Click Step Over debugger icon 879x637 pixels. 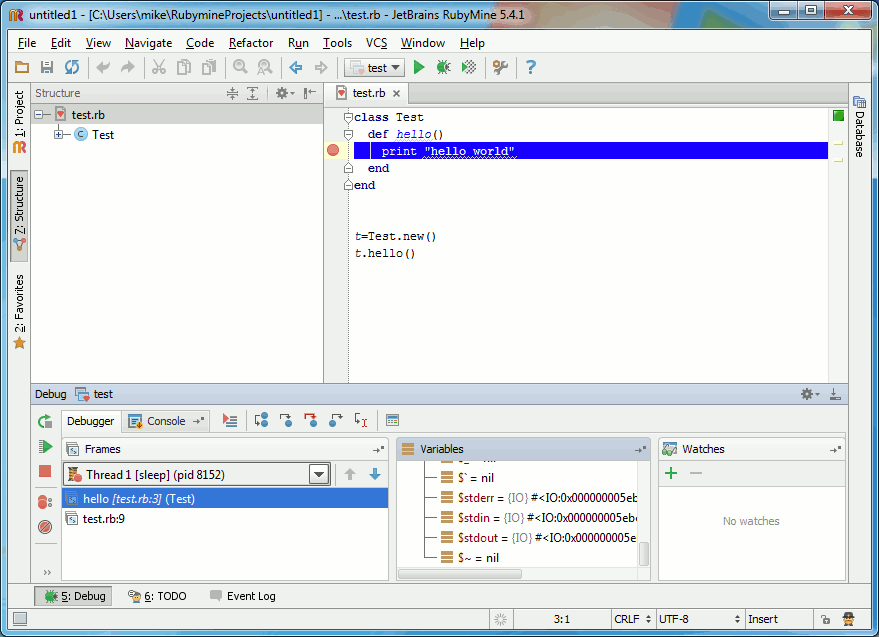click(261, 421)
